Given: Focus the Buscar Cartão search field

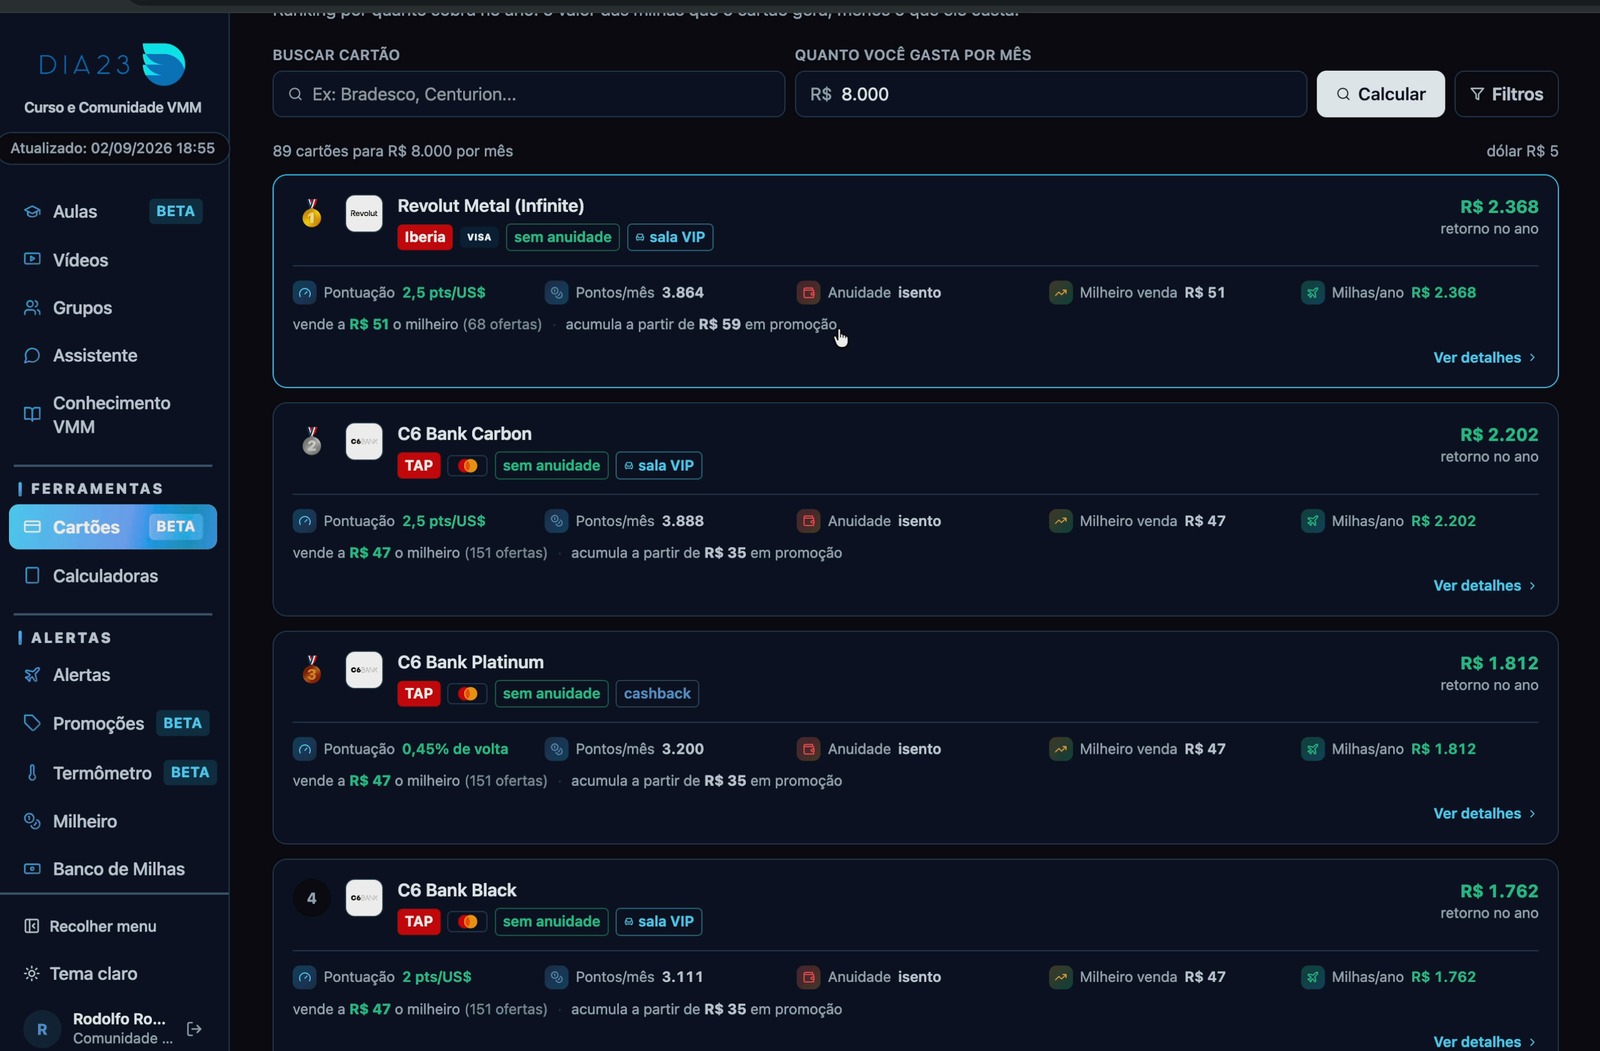Looking at the screenshot, I should 528,94.
